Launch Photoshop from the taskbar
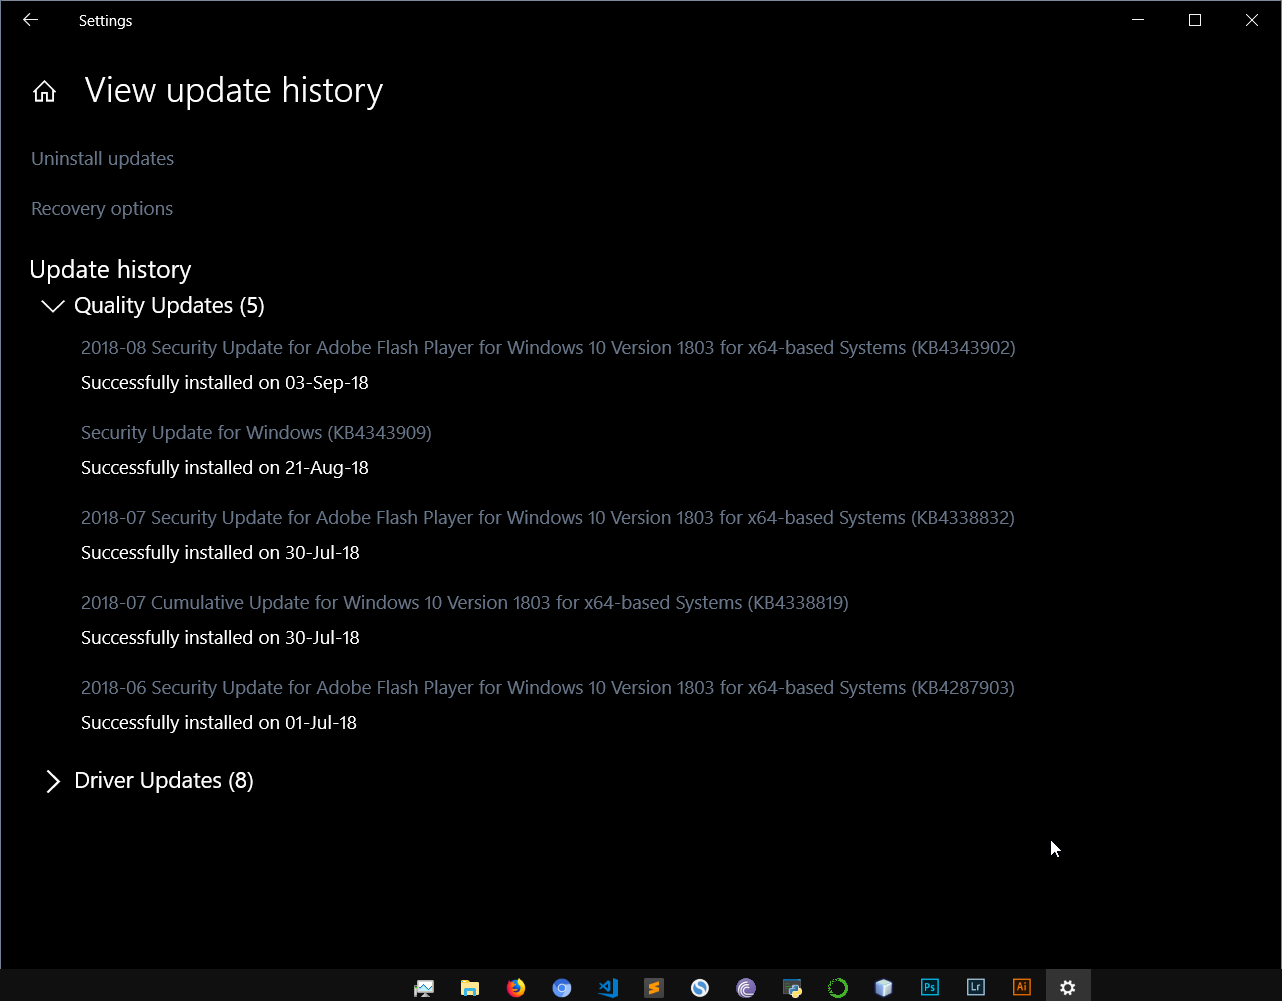The image size is (1282, 1001). [930, 988]
